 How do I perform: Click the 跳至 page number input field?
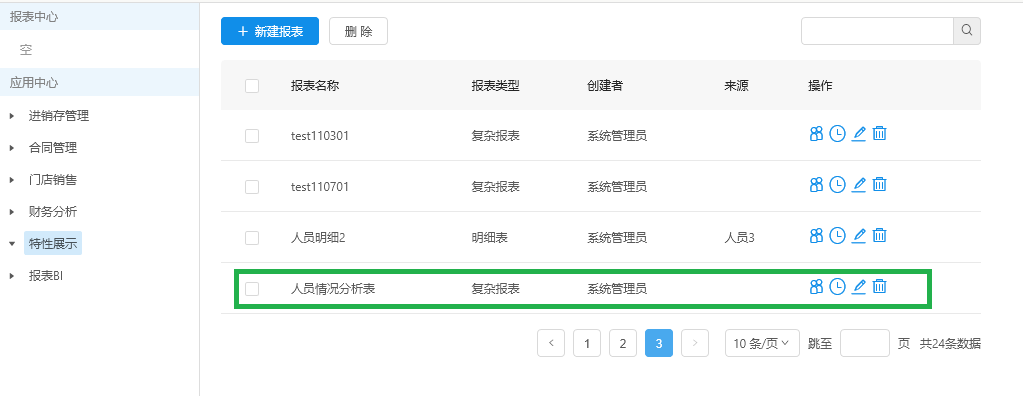[x=864, y=343]
